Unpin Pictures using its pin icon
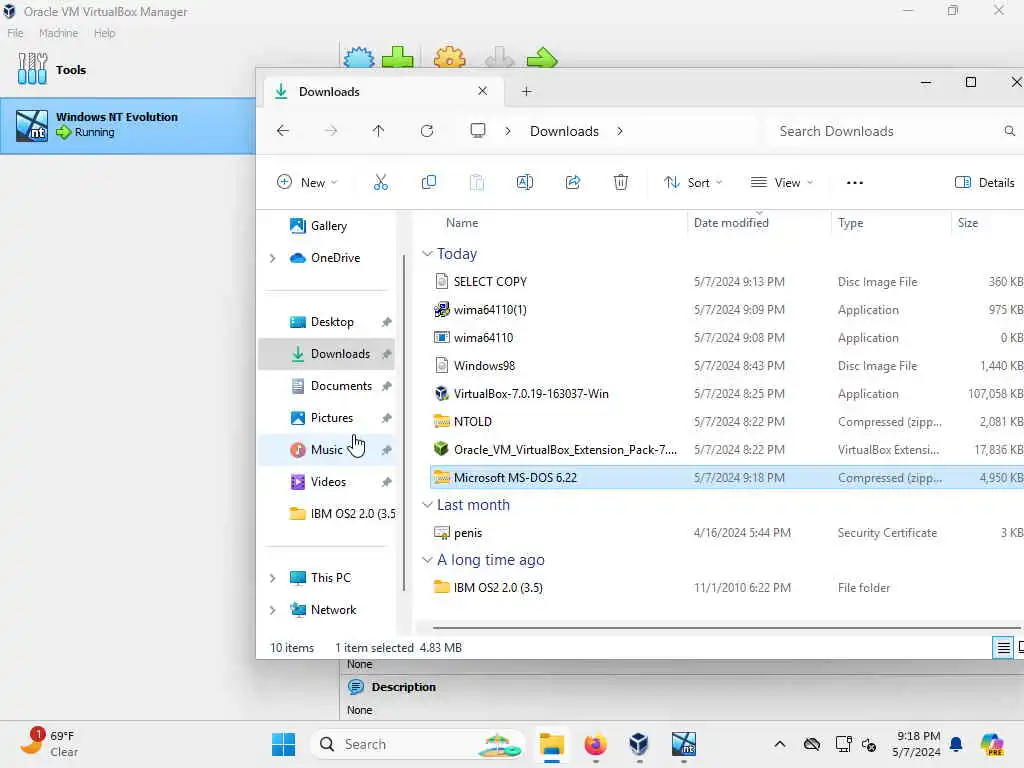 (x=387, y=418)
